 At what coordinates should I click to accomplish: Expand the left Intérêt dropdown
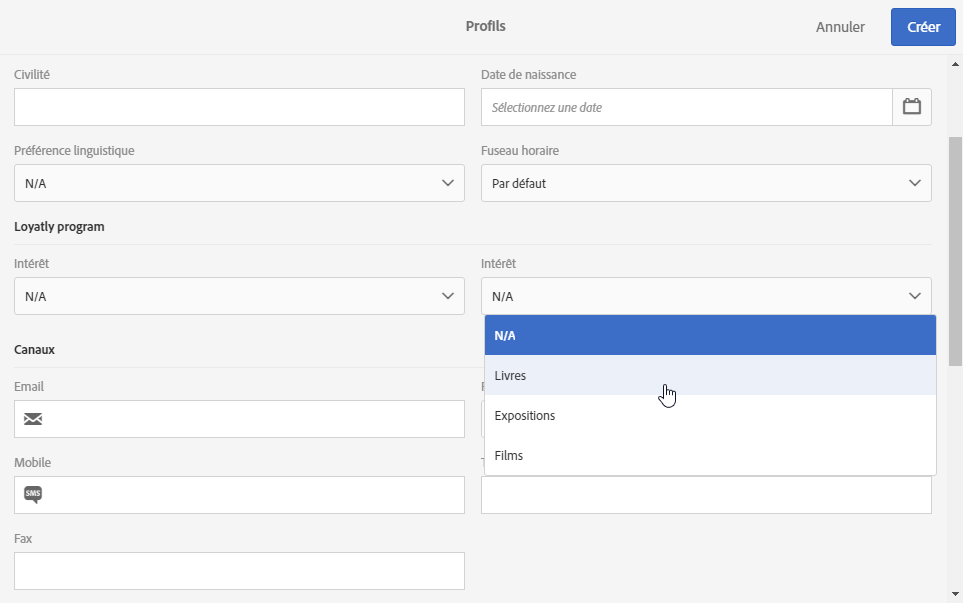pos(239,296)
